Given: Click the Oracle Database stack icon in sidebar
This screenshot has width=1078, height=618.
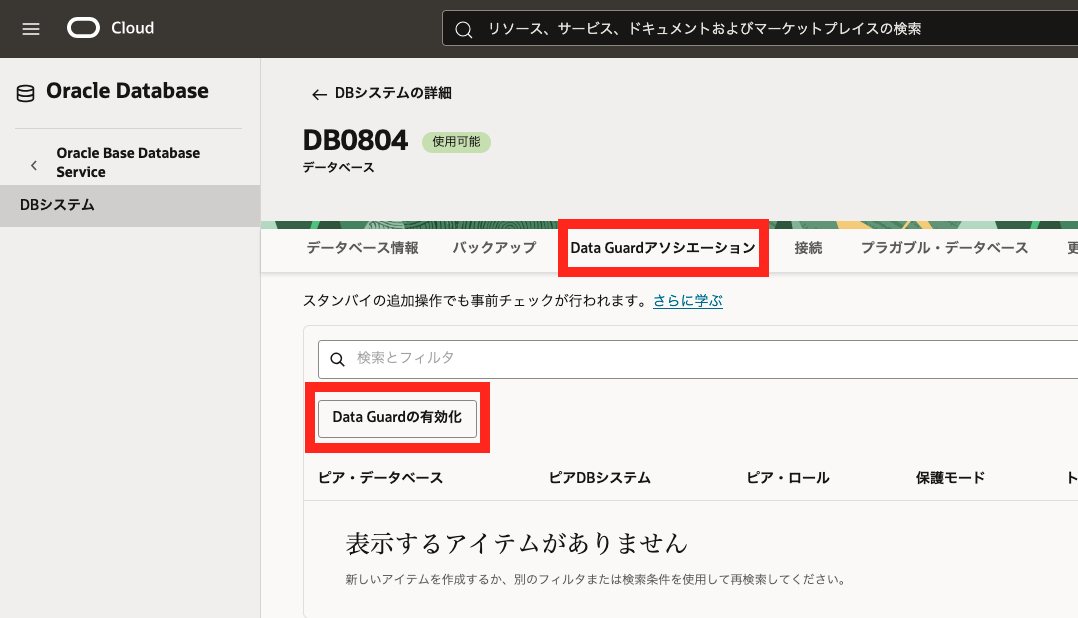Looking at the screenshot, I should [25, 93].
